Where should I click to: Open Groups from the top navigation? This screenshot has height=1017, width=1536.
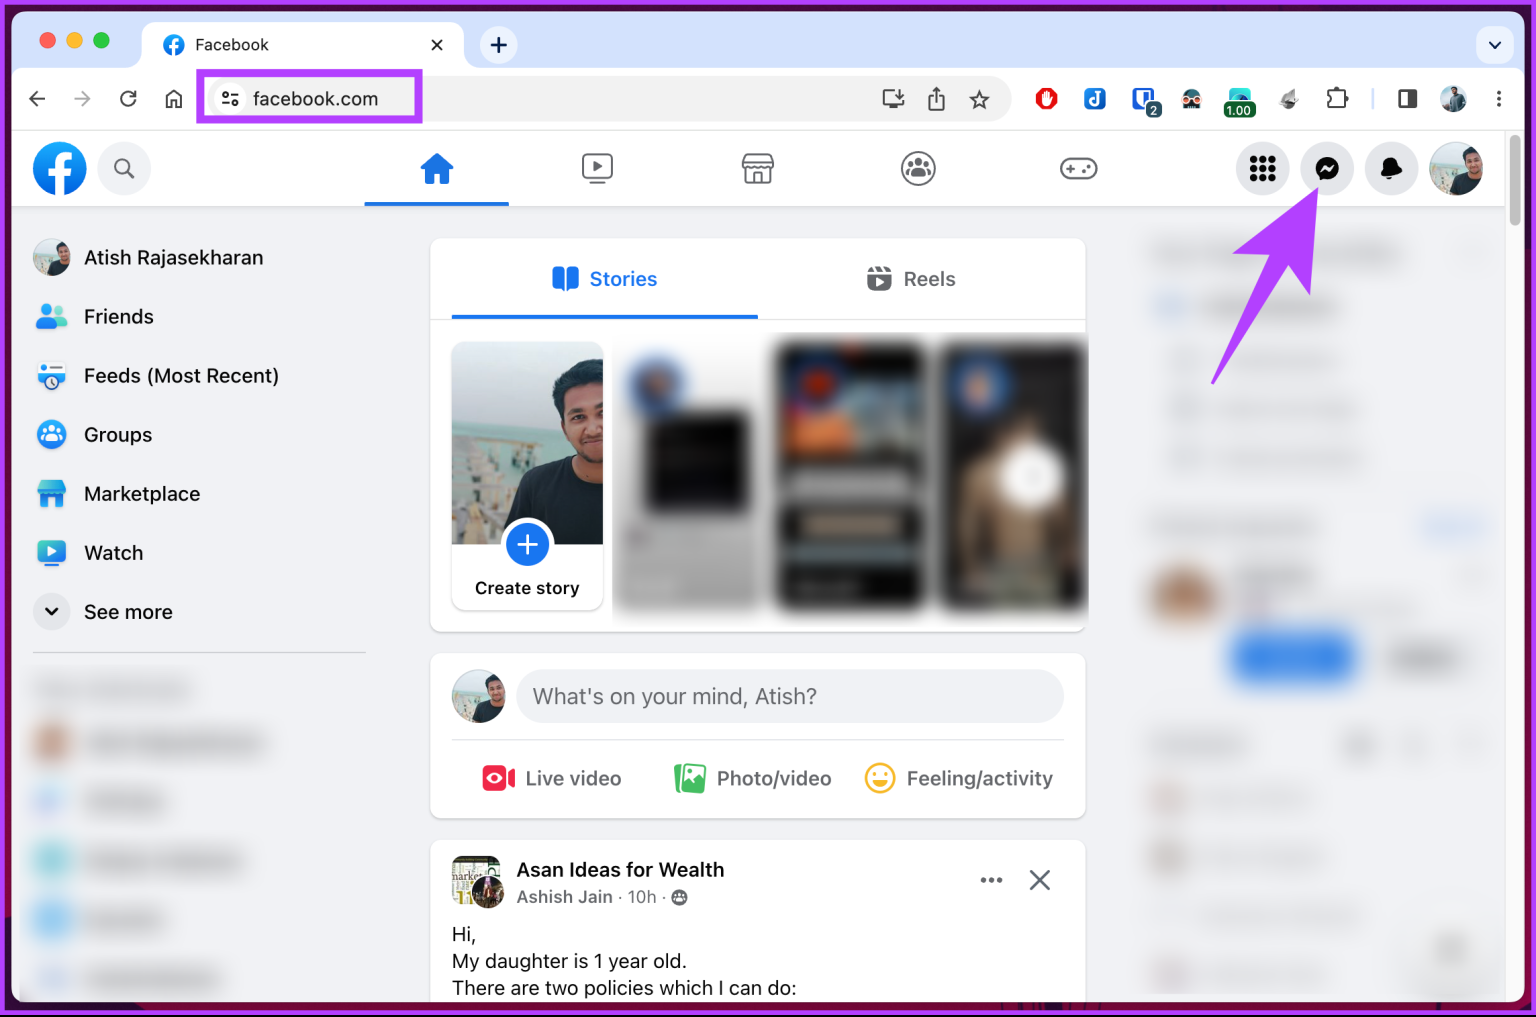918,168
